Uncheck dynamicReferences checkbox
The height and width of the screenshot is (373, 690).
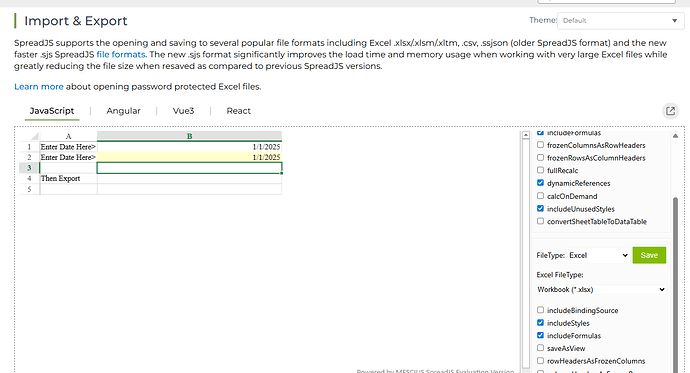click(540, 183)
